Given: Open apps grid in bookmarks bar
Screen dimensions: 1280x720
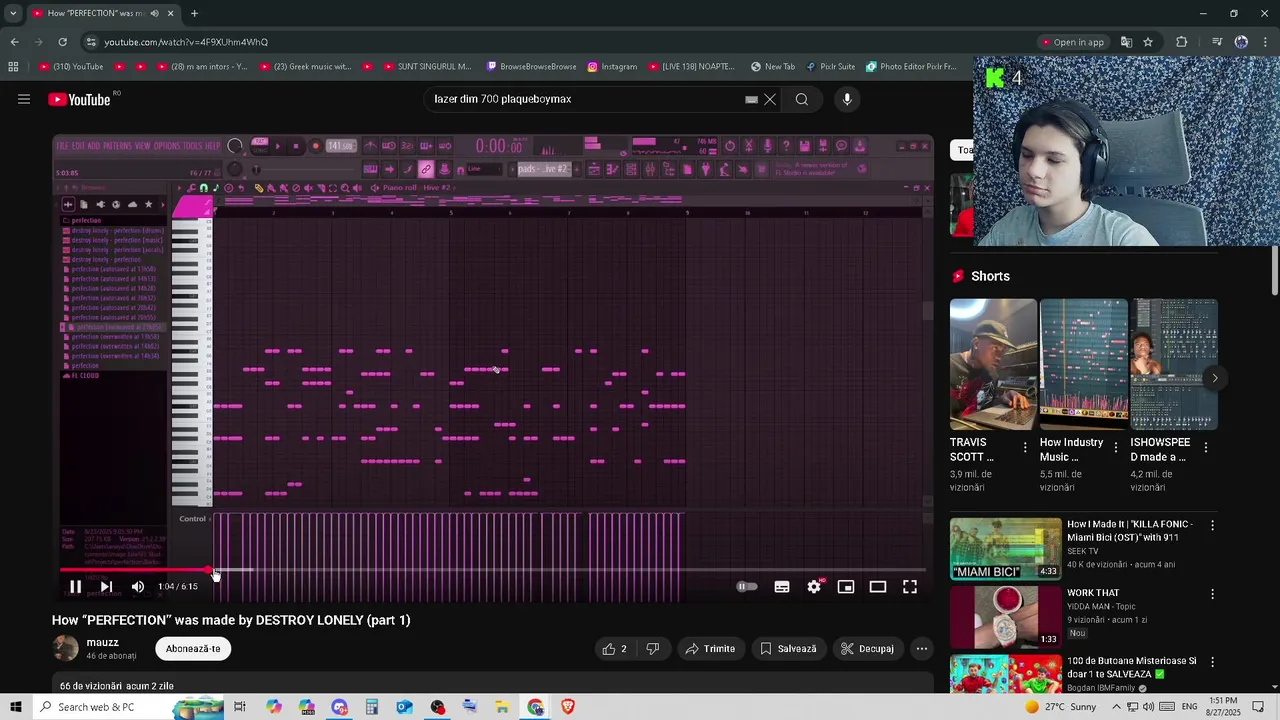Looking at the screenshot, I should pos(13,67).
